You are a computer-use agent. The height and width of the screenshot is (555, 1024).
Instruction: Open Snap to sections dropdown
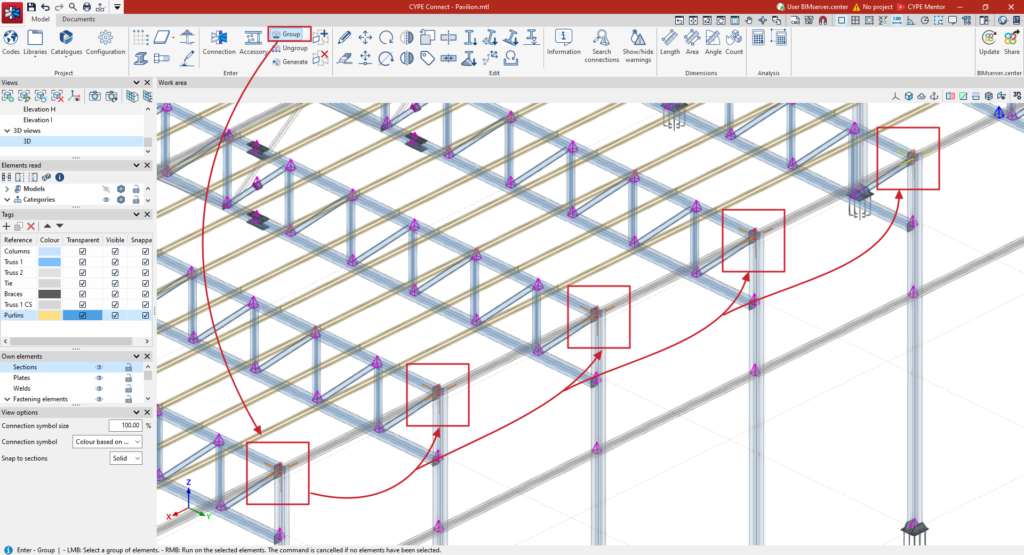pyautogui.click(x=126, y=458)
